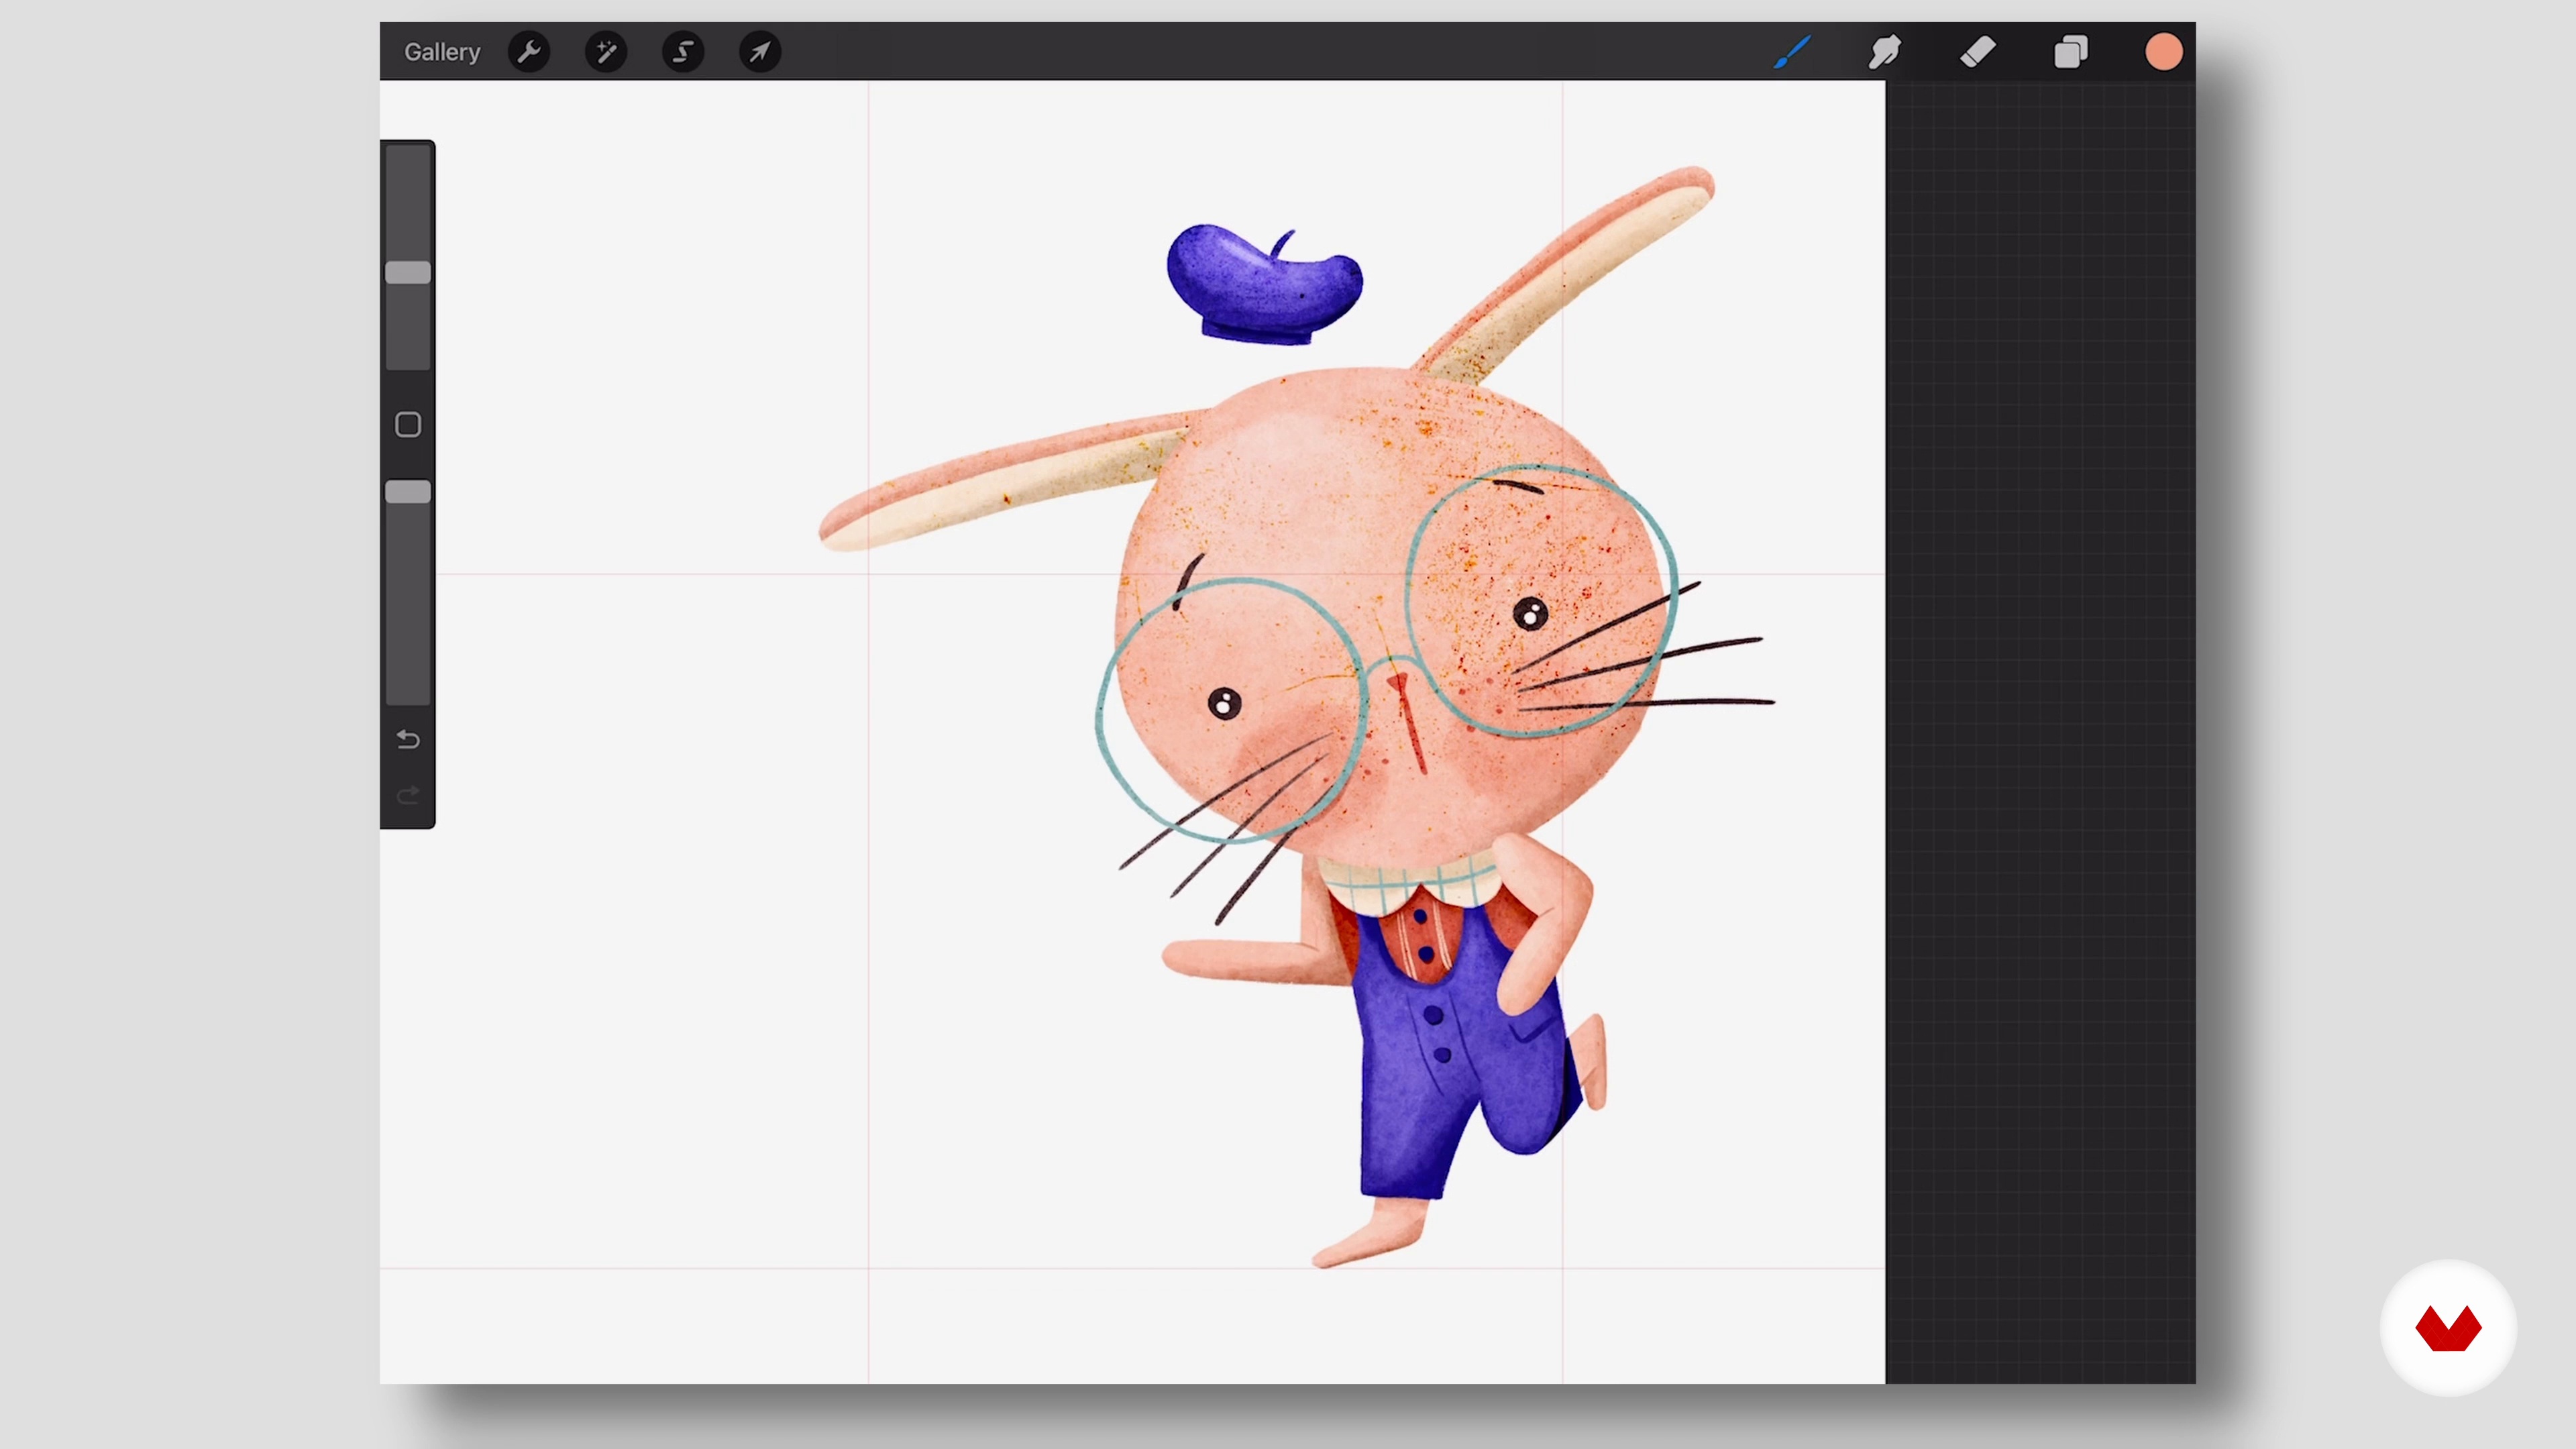Tap the square Modify button in sidebar
Image resolution: width=2576 pixels, height=1449 pixels.
click(408, 425)
